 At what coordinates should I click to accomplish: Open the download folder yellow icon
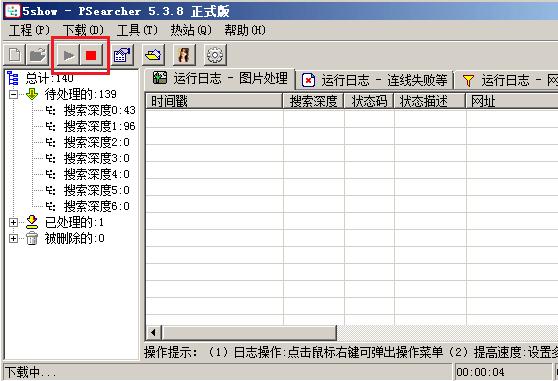[153, 55]
